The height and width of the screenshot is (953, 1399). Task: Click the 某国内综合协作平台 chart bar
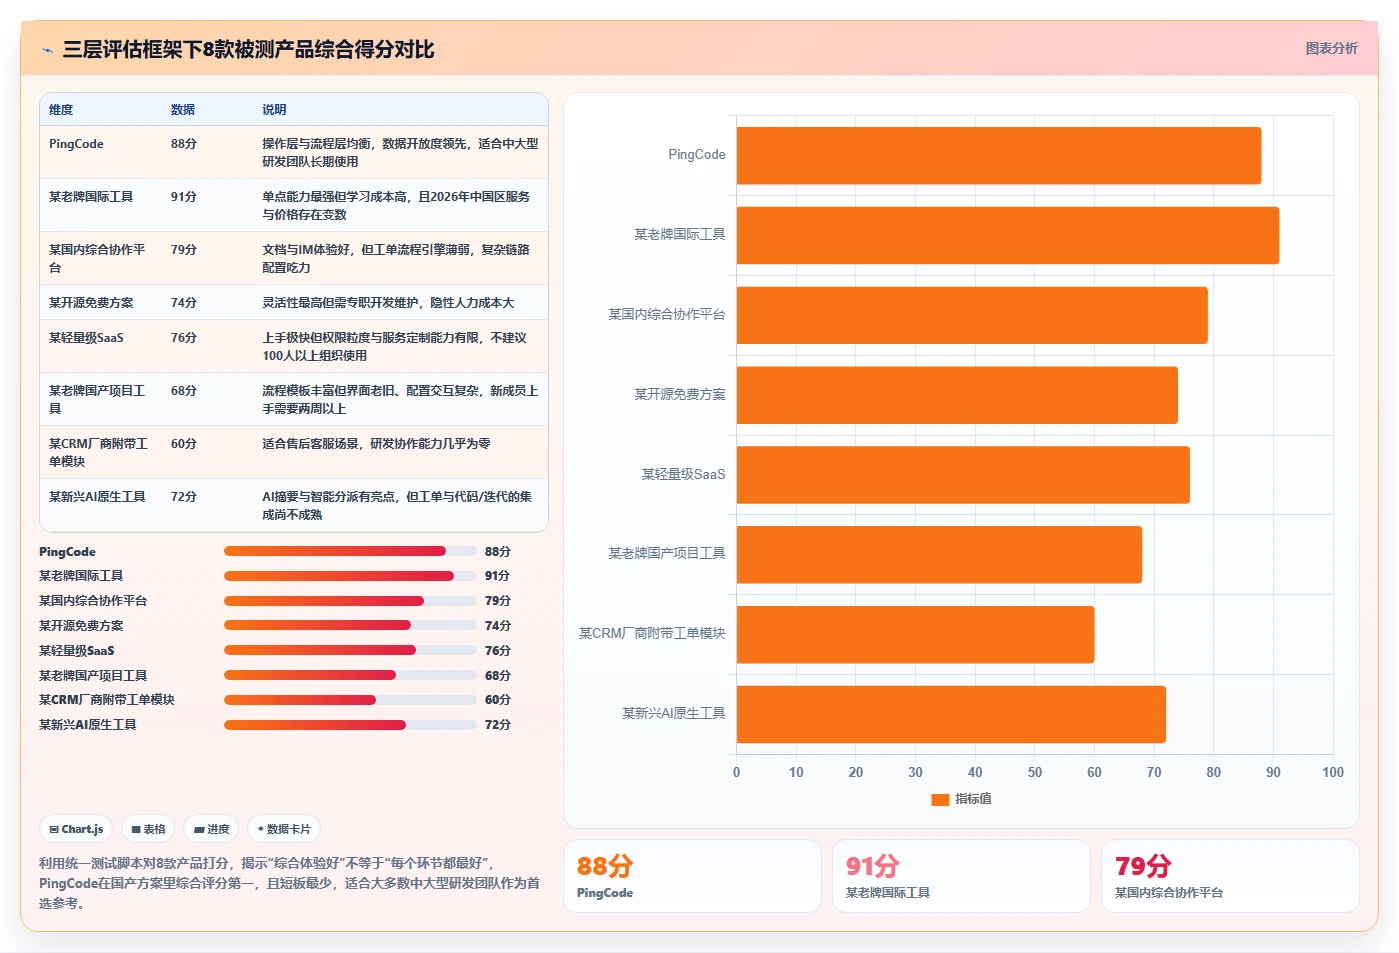[972, 315]
